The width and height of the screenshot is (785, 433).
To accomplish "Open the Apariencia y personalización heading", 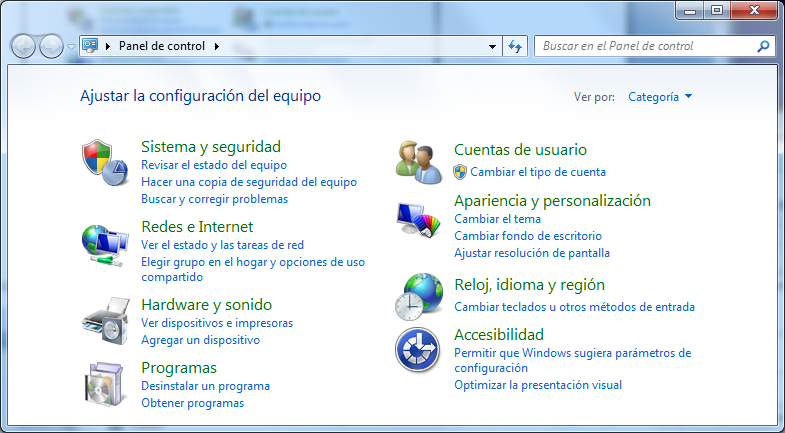I will tap(552, 201).
